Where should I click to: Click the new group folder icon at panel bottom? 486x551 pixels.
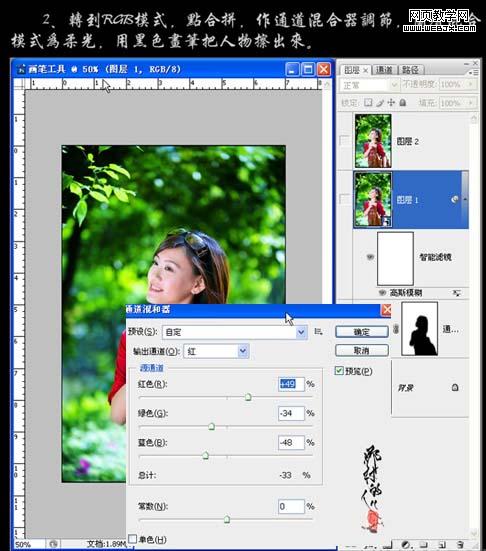pyautogui.click(x=424, y=545)
